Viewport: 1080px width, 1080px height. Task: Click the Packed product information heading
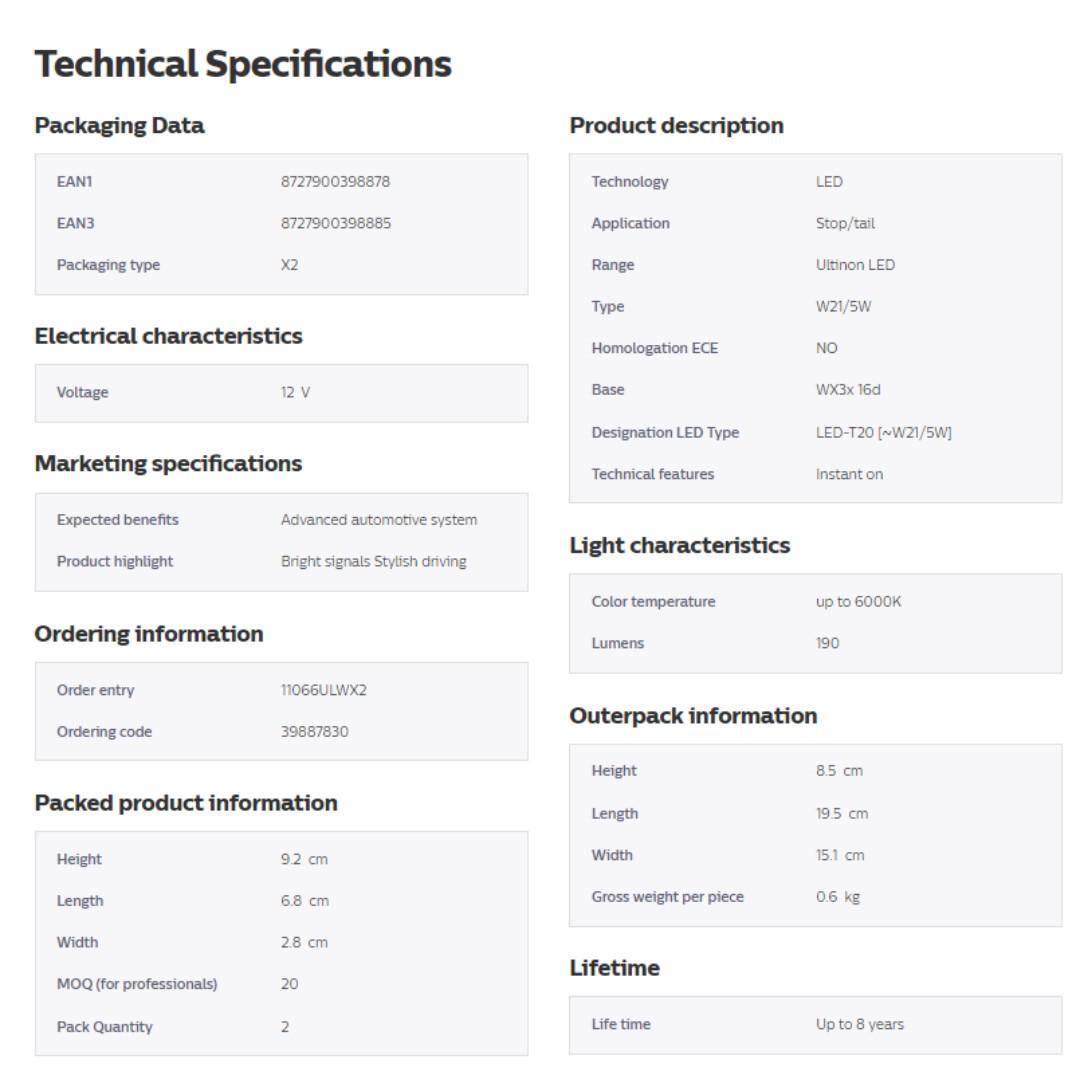(186, 803)
